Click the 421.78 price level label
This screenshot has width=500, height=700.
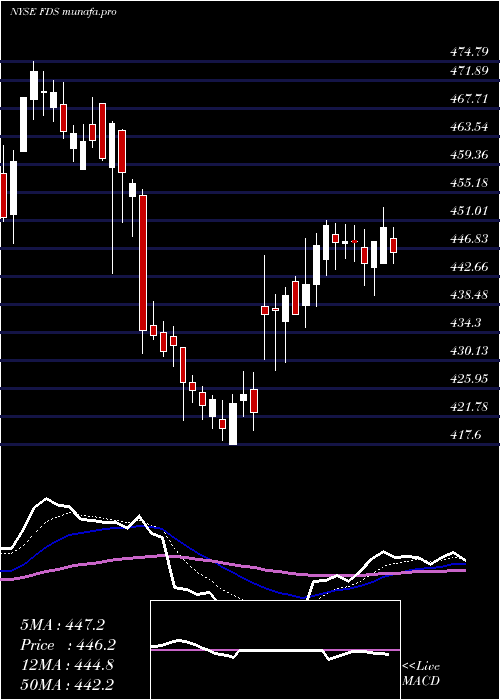point(469,407)
